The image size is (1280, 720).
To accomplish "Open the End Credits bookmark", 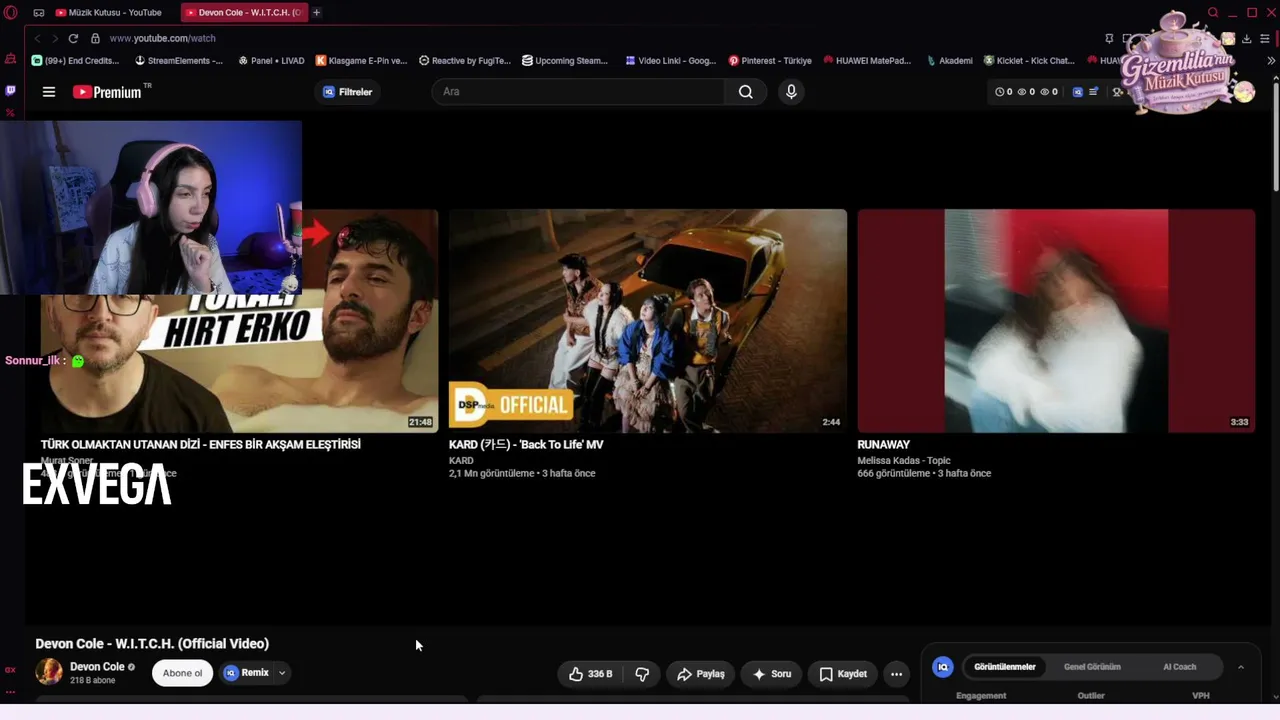I will pyautogui.click(x=76, y=60).
